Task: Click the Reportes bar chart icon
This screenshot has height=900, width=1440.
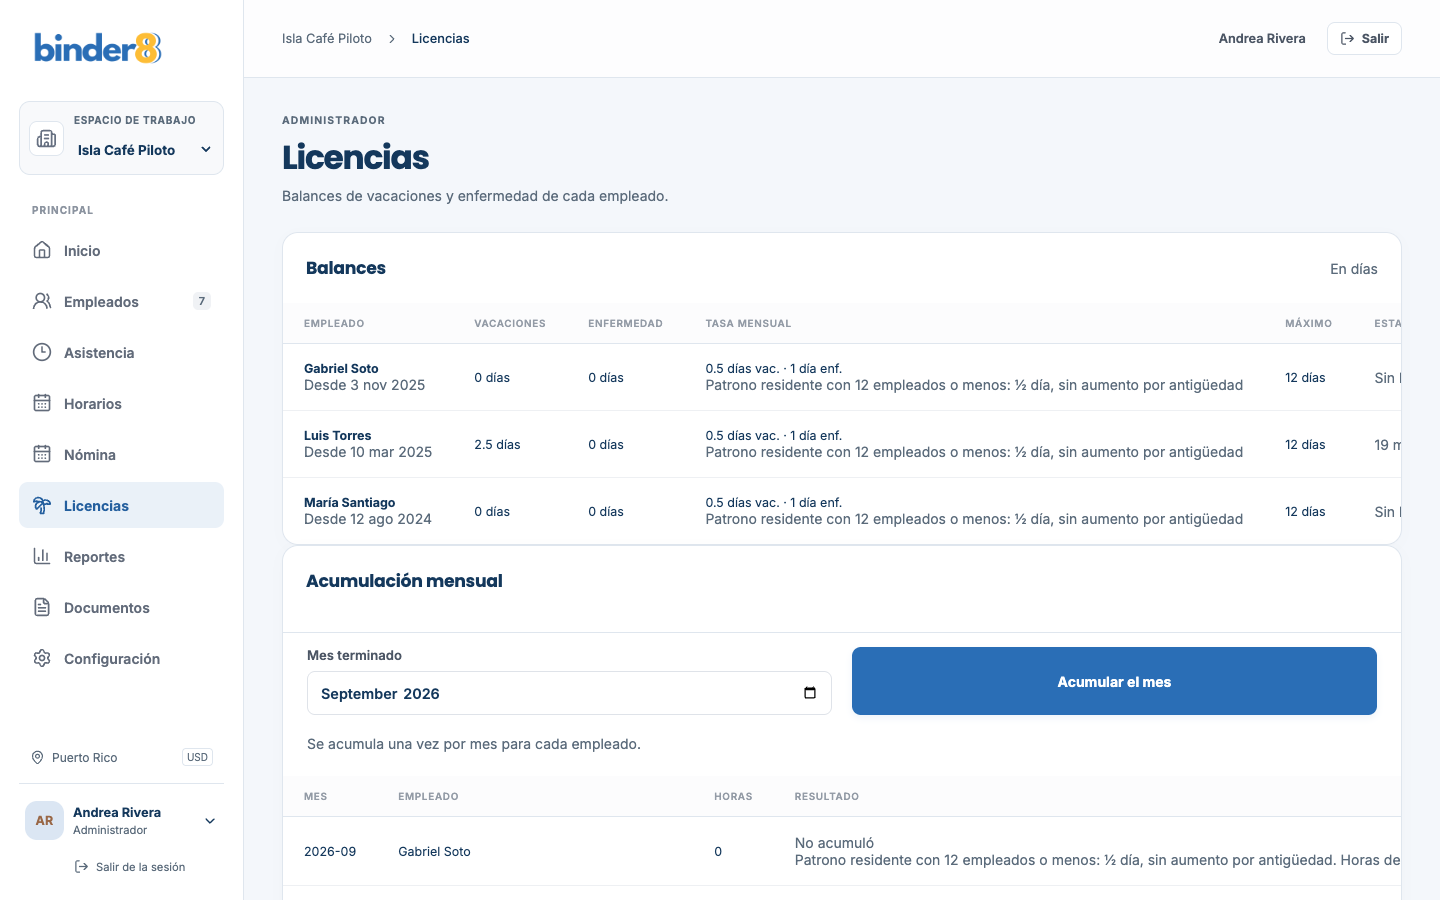Action: [x=42, y=556]
